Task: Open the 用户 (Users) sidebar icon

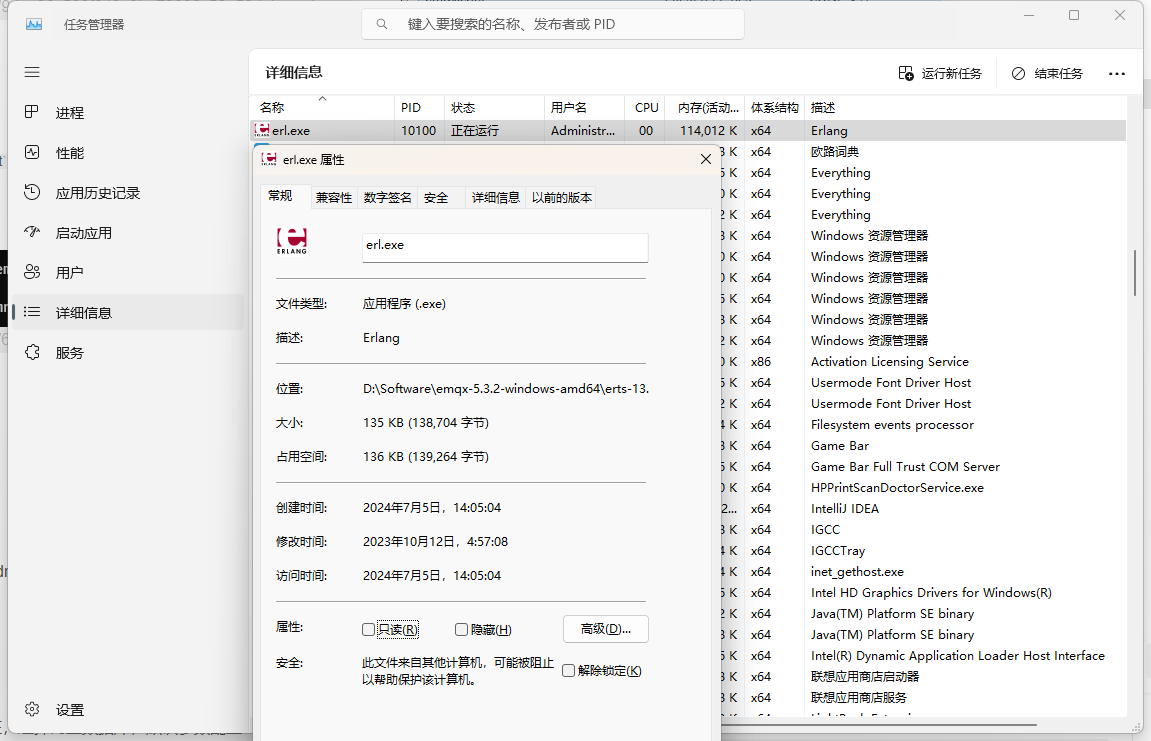Action: click(x=32, y=273)
